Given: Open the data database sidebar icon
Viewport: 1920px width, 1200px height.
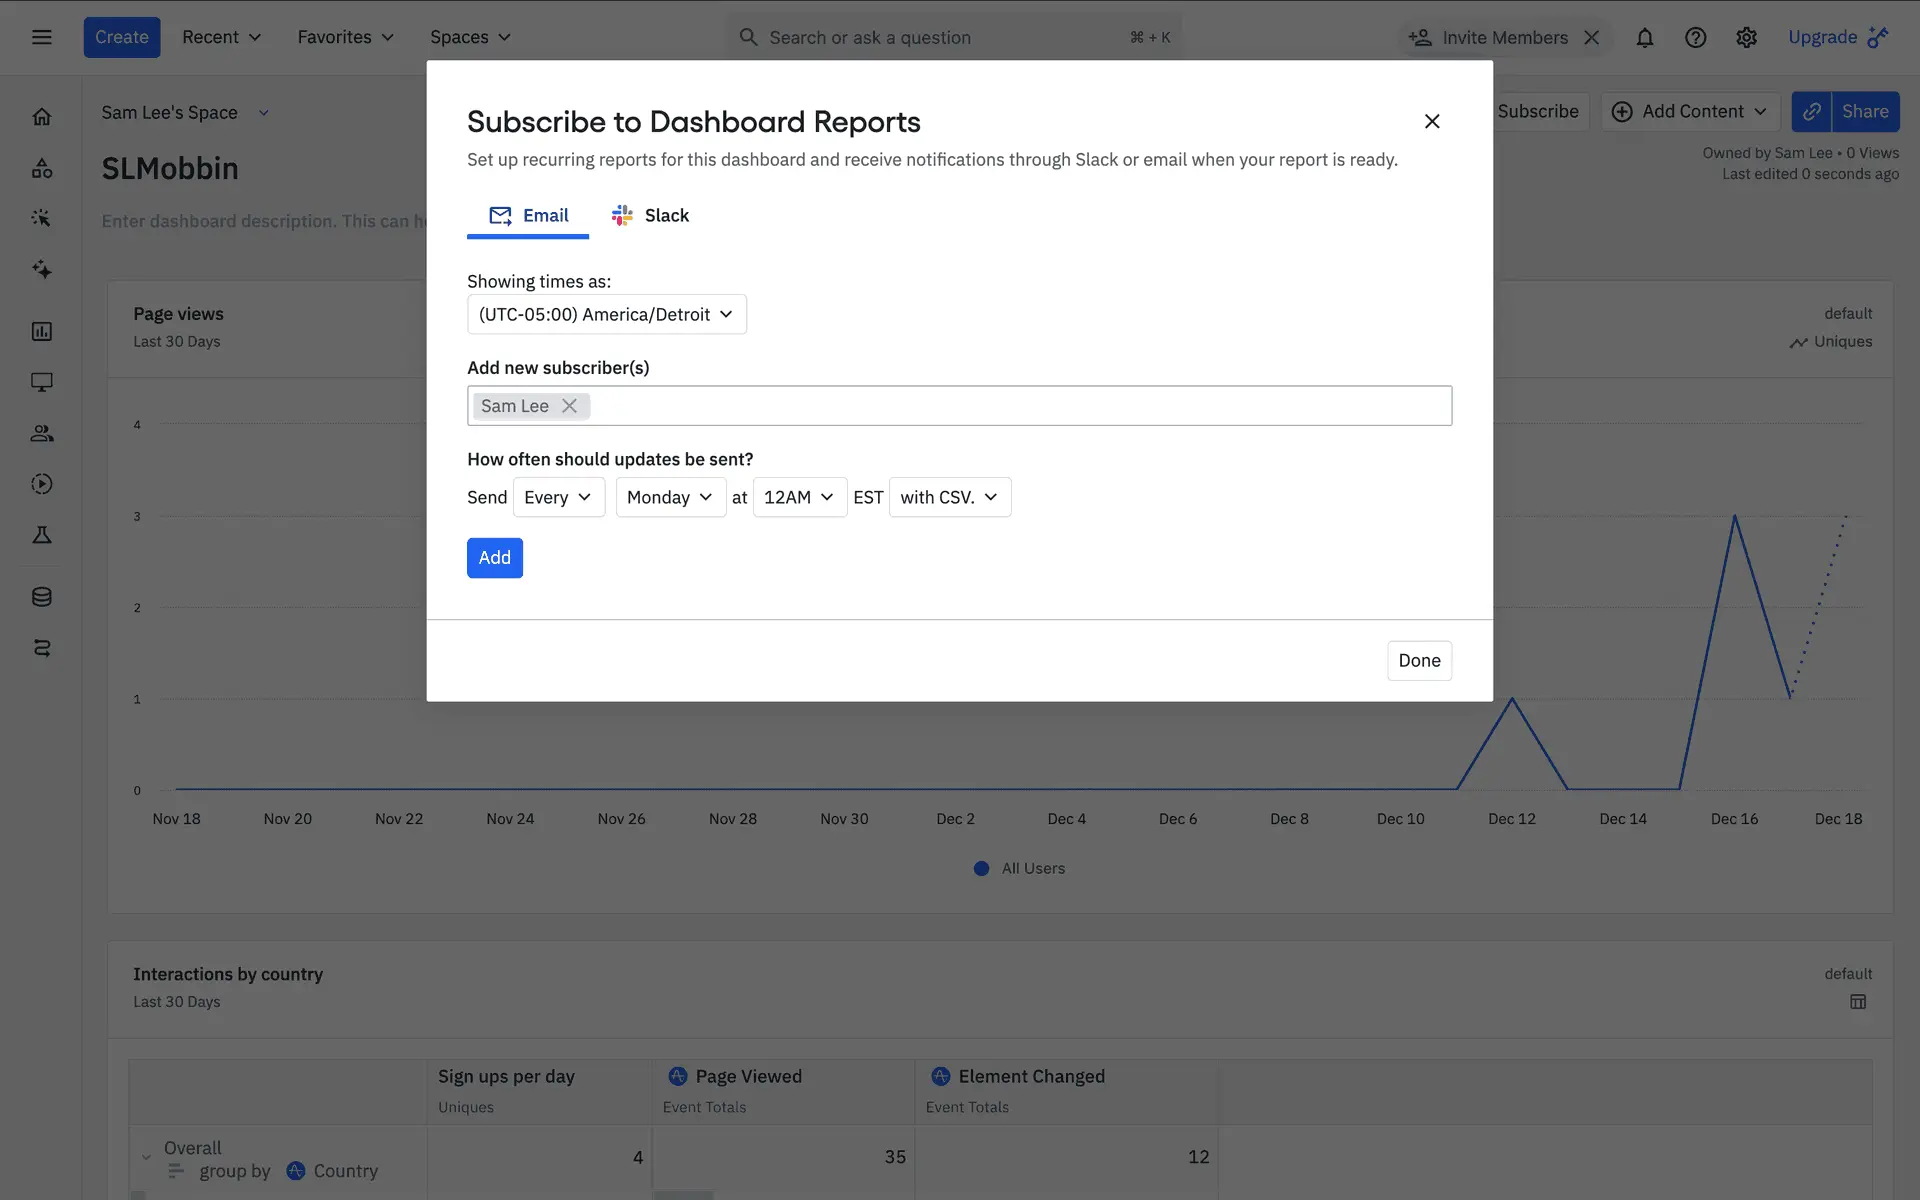Looking at the screenshot, I should coord(41,597).
